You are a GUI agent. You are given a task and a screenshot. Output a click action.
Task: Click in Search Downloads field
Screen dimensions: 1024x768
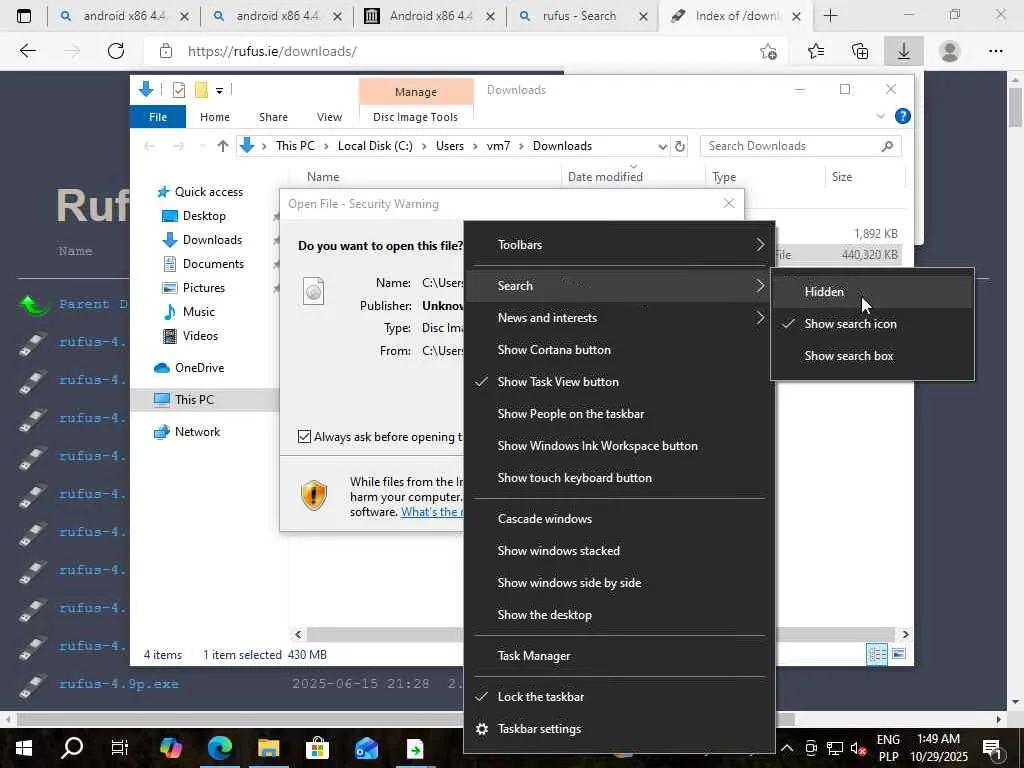pyautogui.click(x=800, y=146)
